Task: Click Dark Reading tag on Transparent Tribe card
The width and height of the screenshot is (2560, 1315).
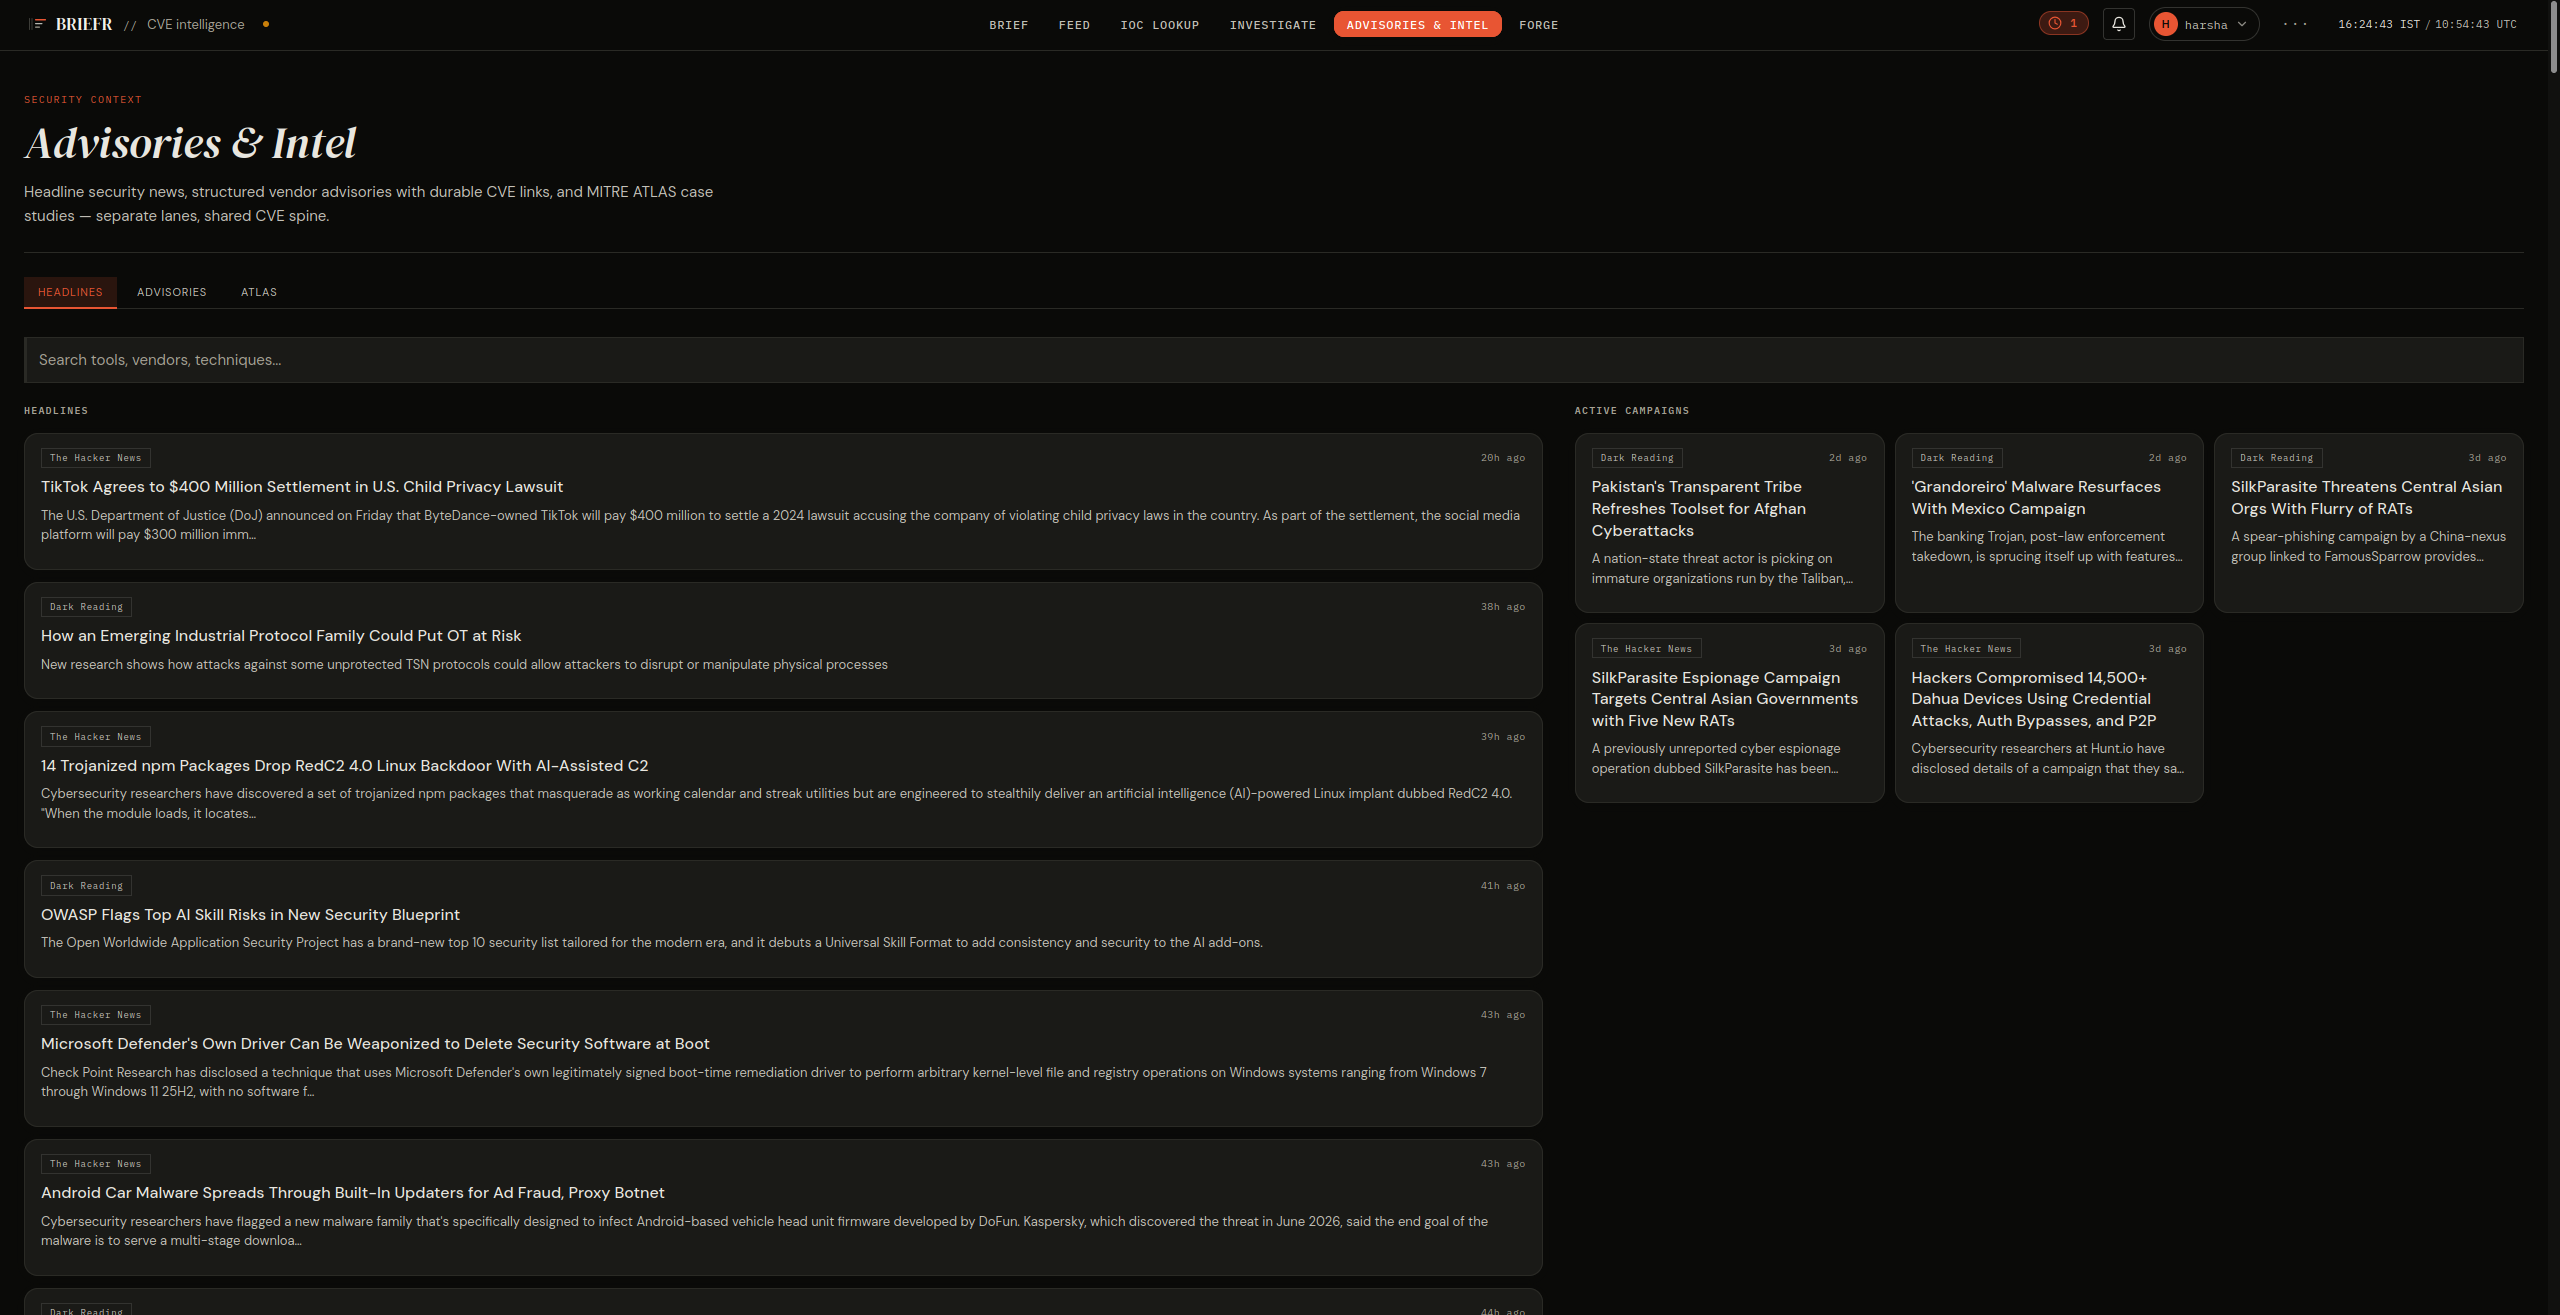Action: click(x=1637, y=458)
